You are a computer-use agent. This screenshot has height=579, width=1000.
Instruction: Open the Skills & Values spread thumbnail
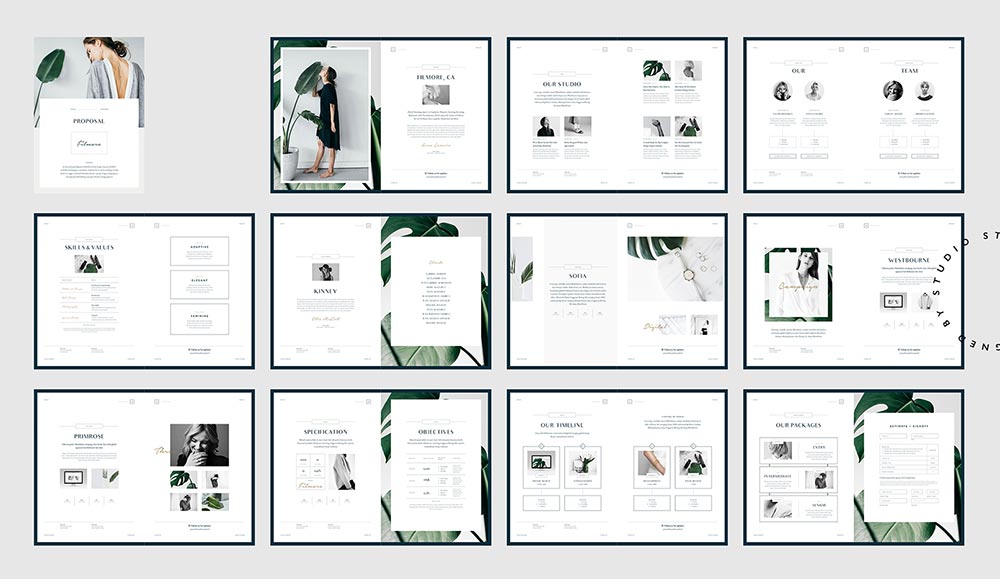pyautogui.click(x=144, y=291)
